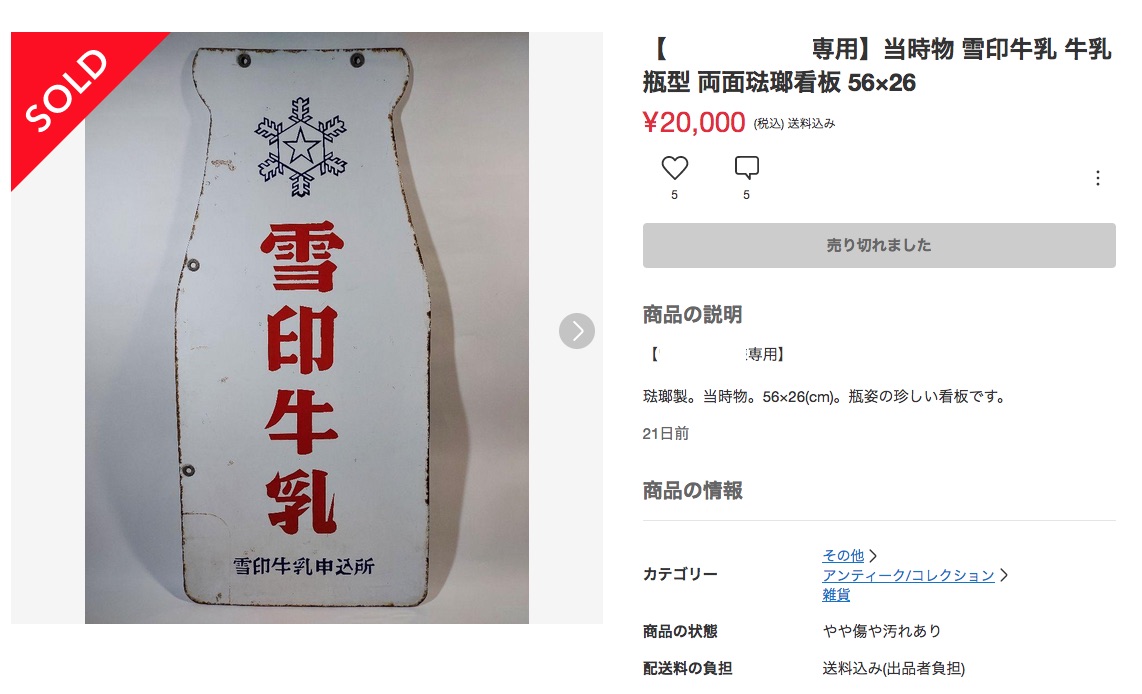Click the product title heading text
1142x694 pixels.
(877, 66)
